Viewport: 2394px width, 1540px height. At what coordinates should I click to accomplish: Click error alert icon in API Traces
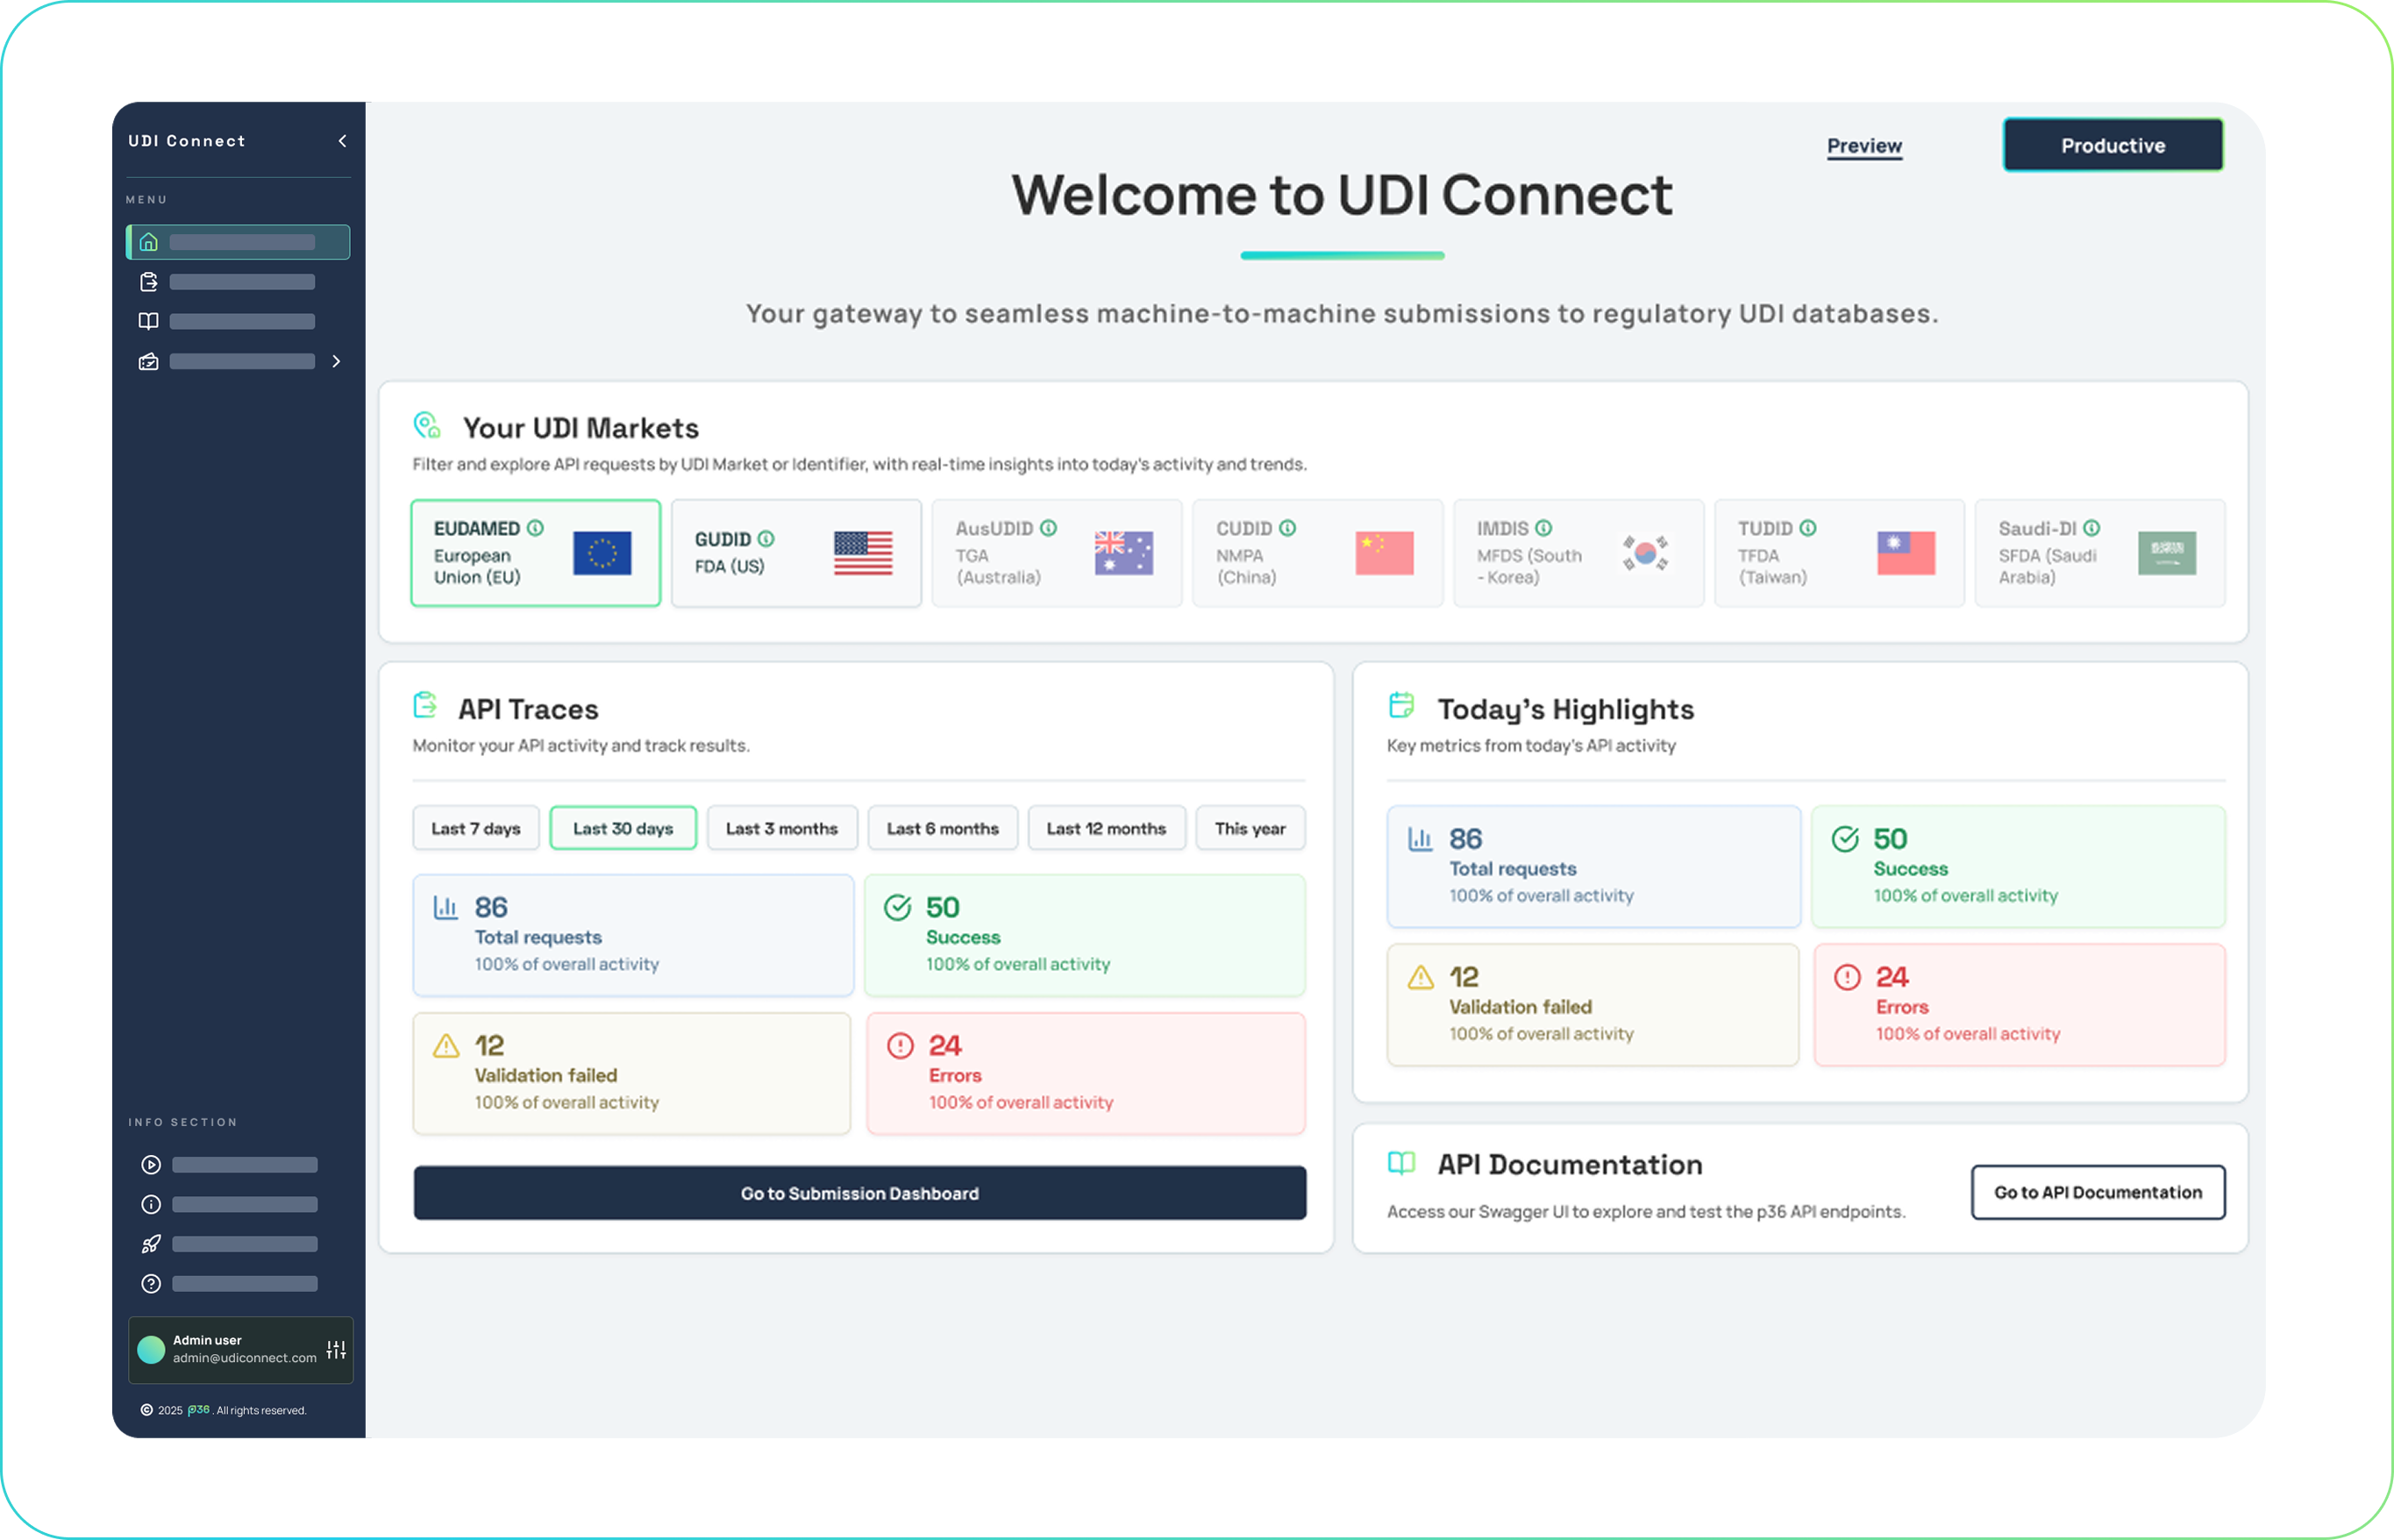point(900,1046)
